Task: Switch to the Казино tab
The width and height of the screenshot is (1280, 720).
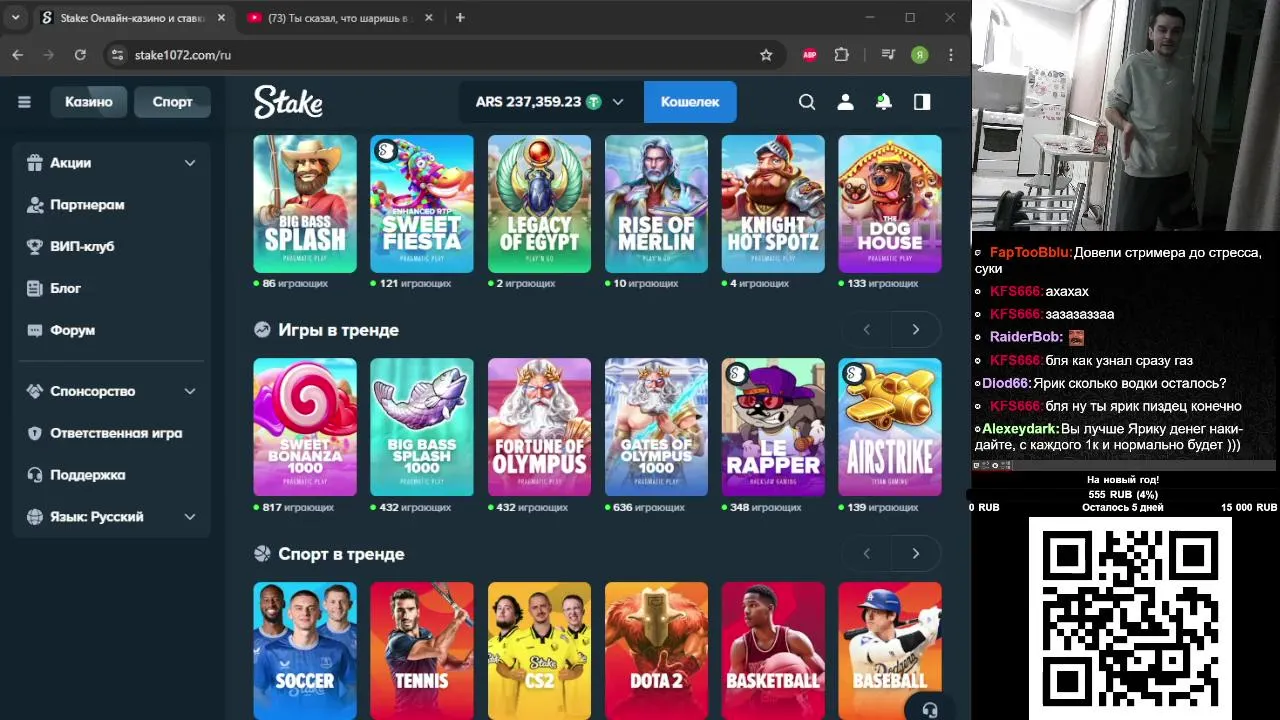Action: (x=89, y=102)
